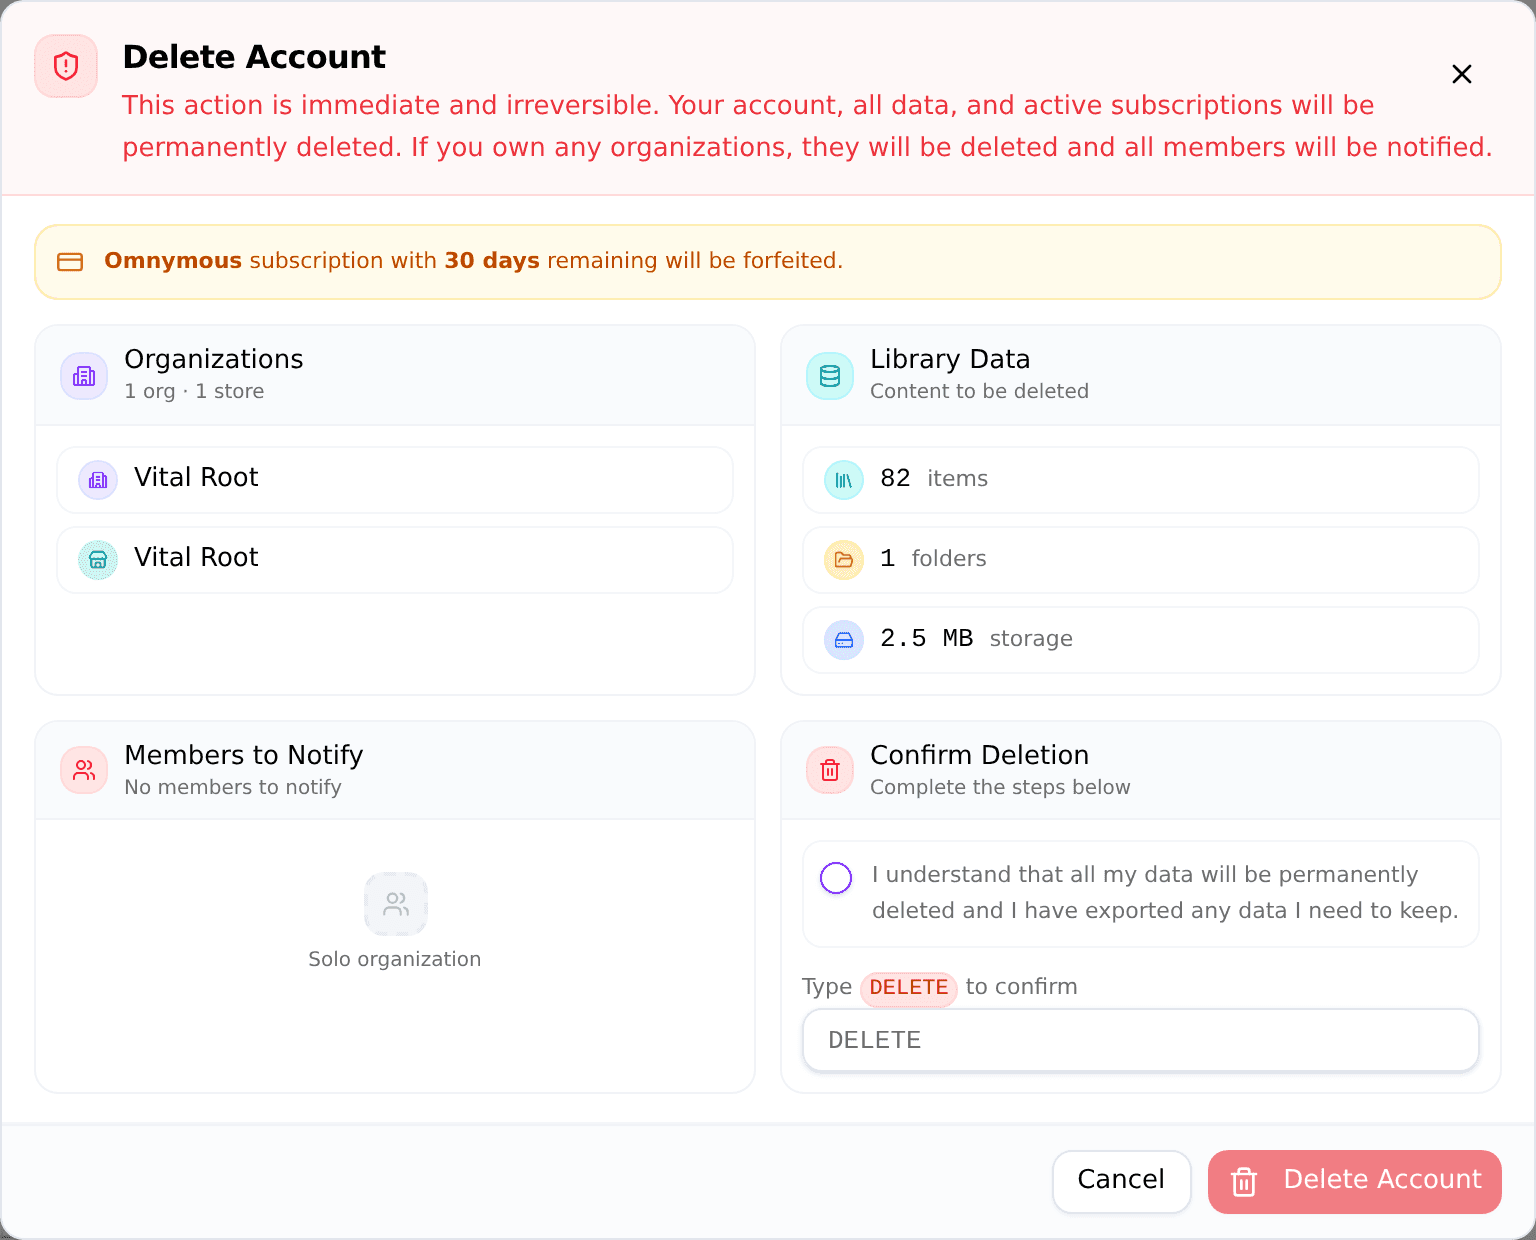The width and height of the screenshot is (1536, 1240).
Task: Click the shield warning icon in header
Action: [66, 66]
